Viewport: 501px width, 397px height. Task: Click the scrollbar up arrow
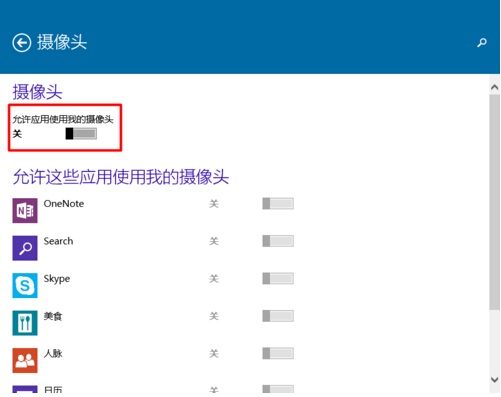495,87
